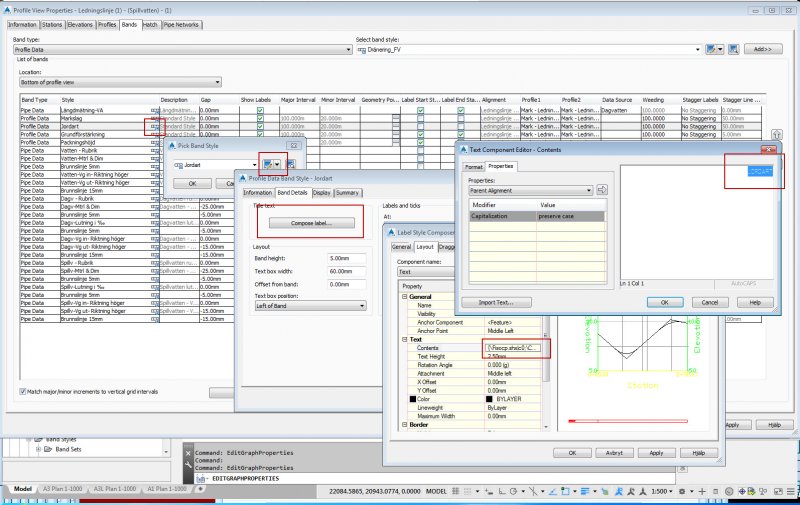The image size is (800, 505).
Task: Toggle Match major/minor increments checkbox
Action: 24,391
